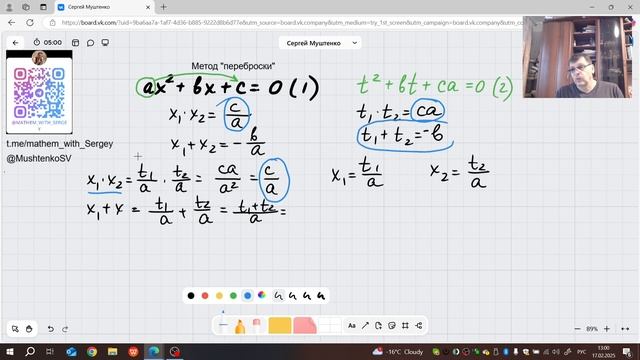The width and height of the screenshot is (640, 360).
Task: Open Task View on the taskbar
Action: pyautogui.click(x=50, y=351)
